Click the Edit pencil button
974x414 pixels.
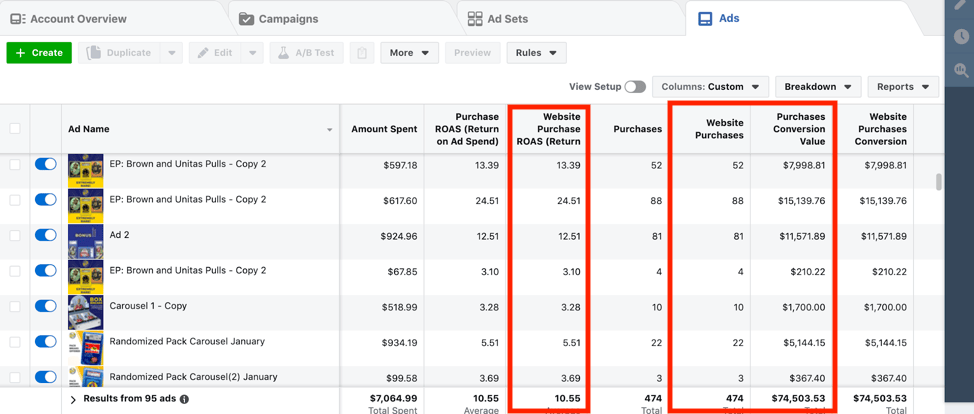click(215, 53)
